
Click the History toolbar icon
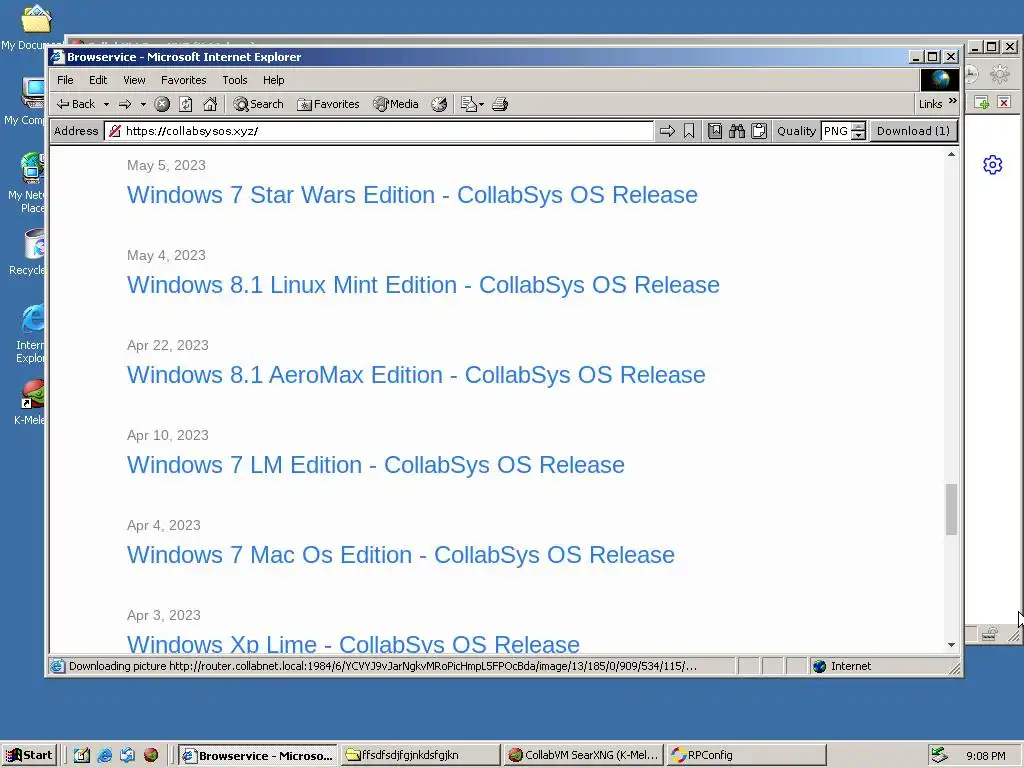coord(440,104)
